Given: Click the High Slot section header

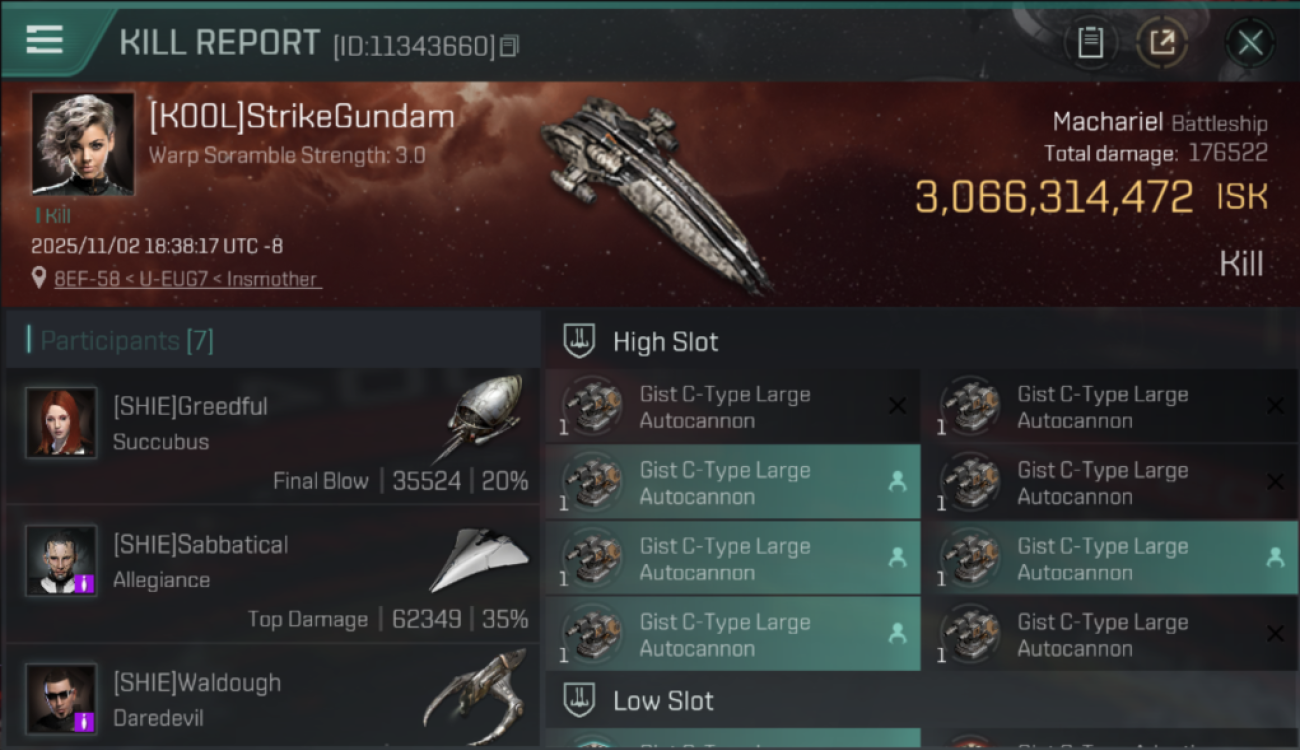Looking at the screenshot, I should click(x=665, y=342).
